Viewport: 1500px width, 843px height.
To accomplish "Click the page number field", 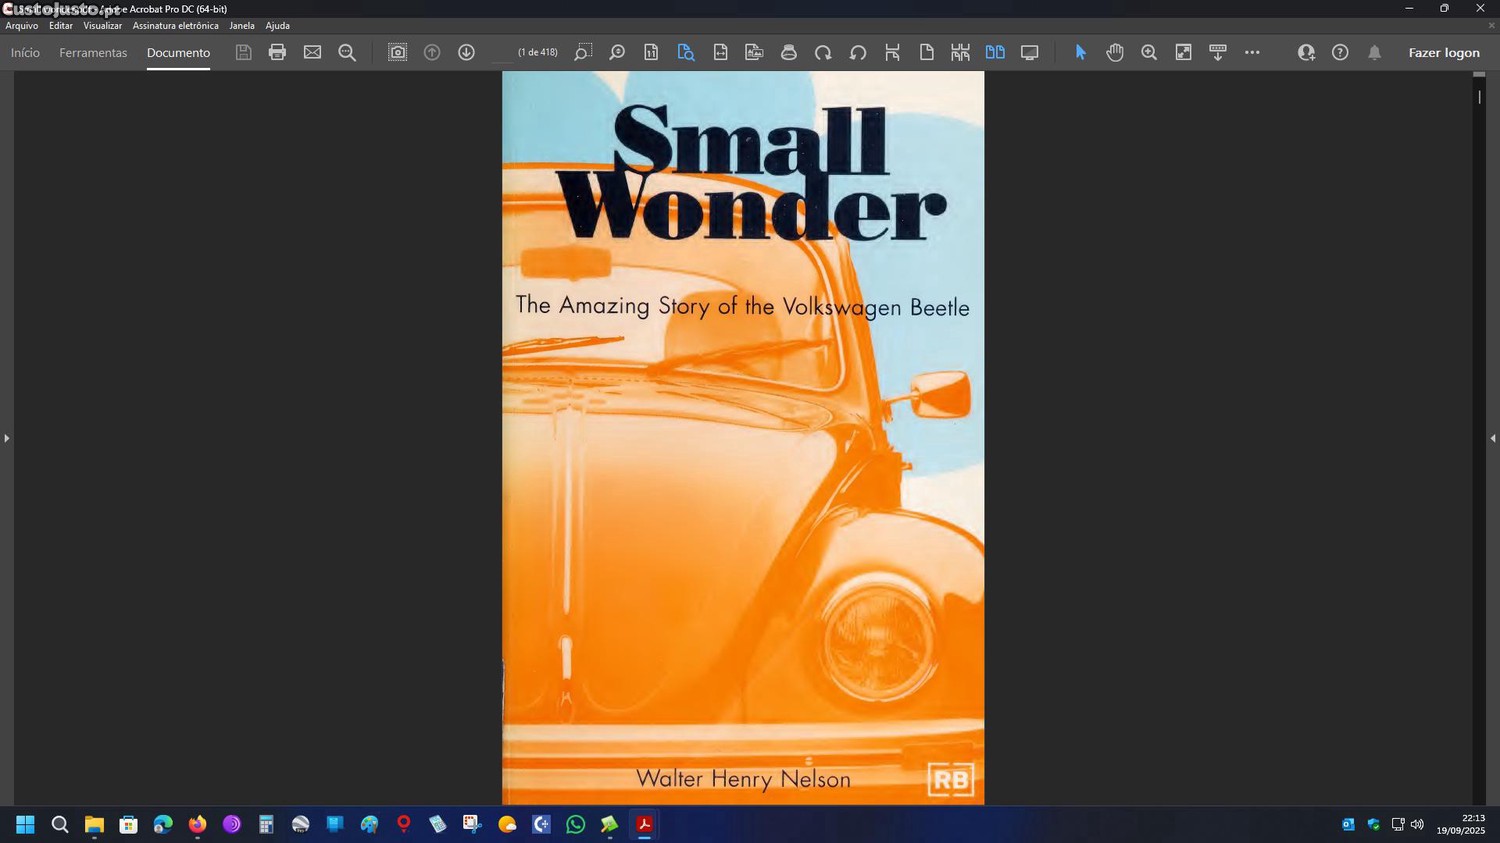I will click(x=503, y=53).
